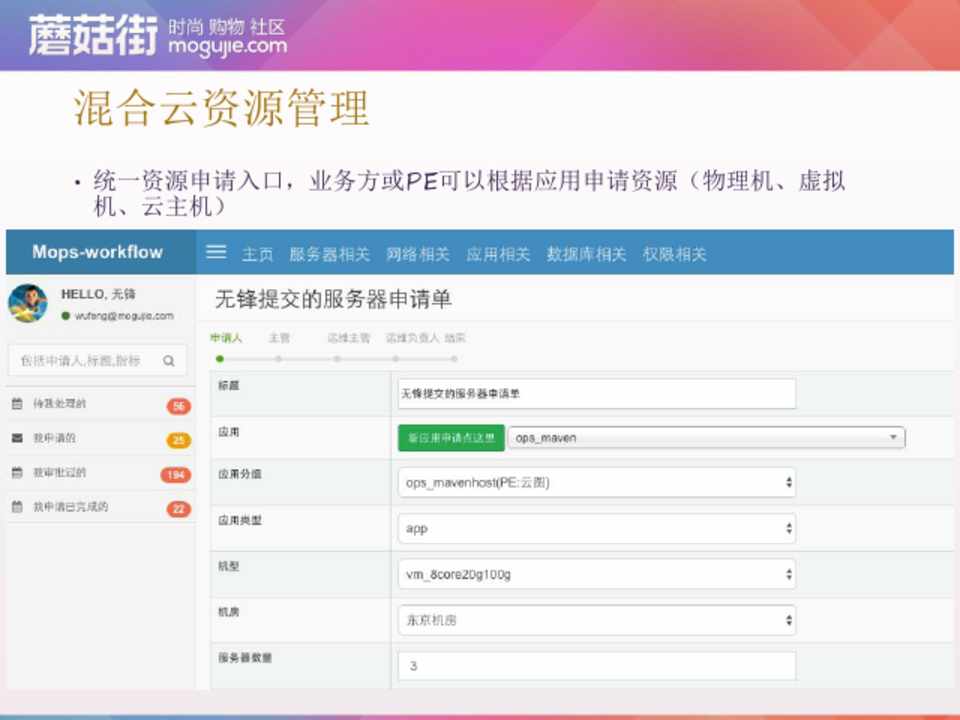Click the green new application request button

pos(450,438)
